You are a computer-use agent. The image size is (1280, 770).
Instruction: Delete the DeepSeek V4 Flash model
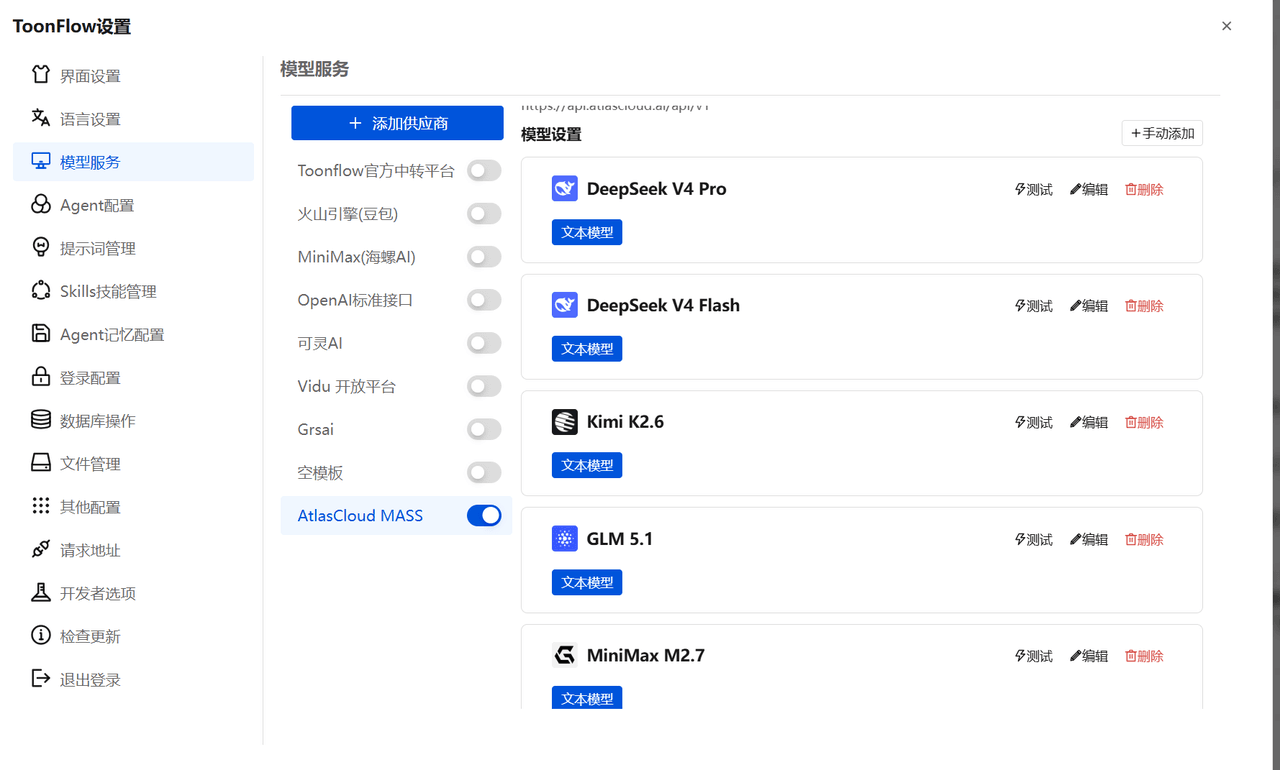[1144, 306]
